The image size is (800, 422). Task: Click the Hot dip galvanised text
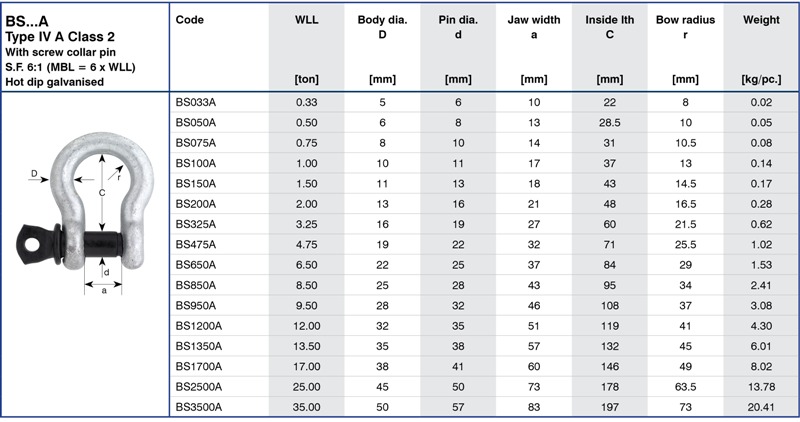click(55, 81)
